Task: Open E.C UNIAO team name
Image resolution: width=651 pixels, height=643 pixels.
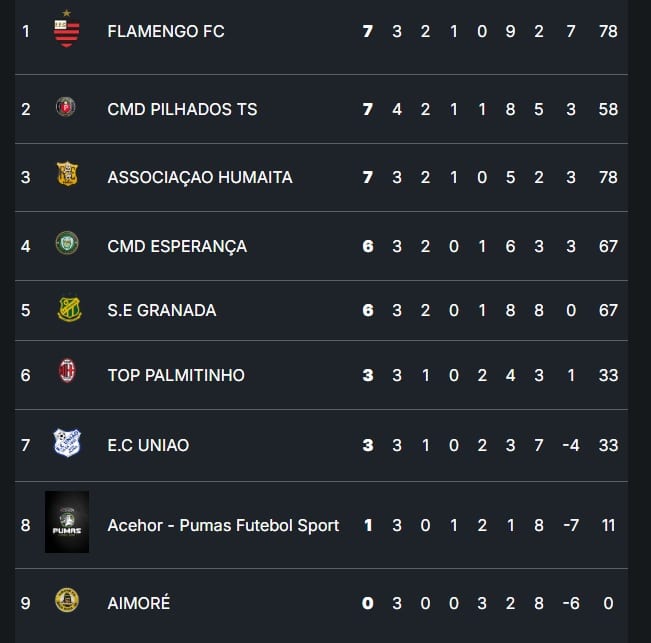Action: (x=148, y=445)
